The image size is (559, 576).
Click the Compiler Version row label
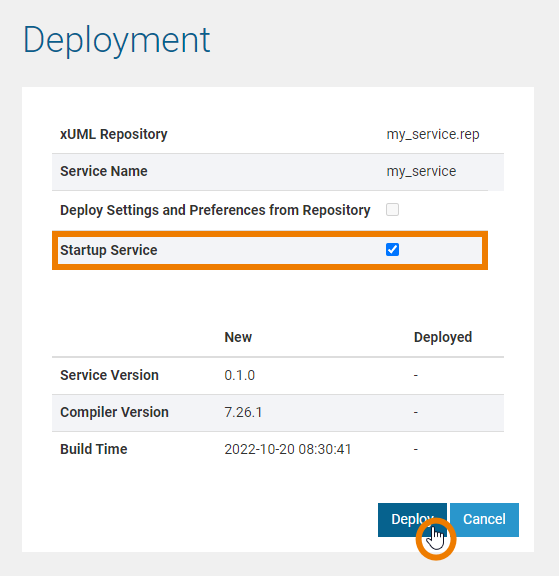(114, 412)
